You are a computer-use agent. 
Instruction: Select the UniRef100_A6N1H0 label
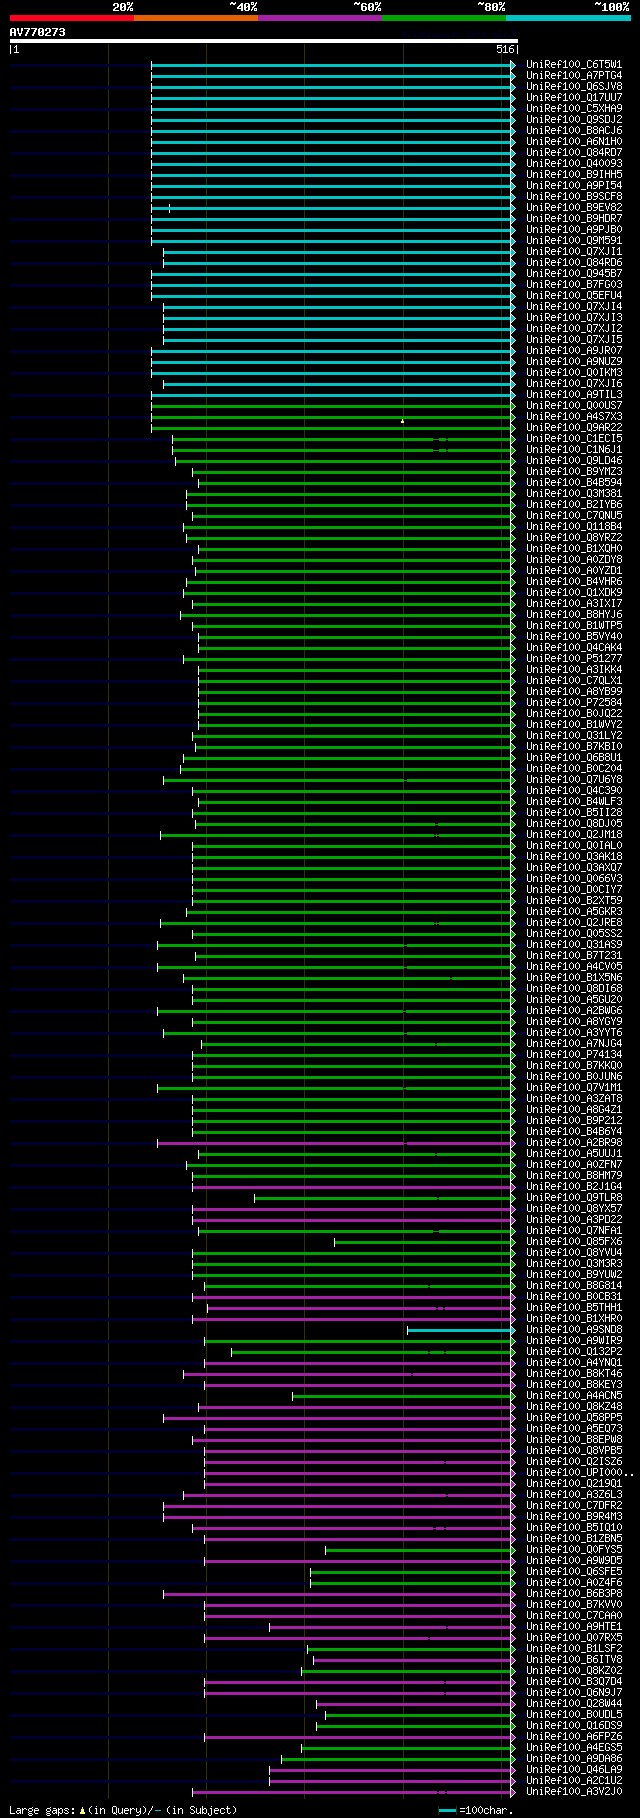click(574, 142)
